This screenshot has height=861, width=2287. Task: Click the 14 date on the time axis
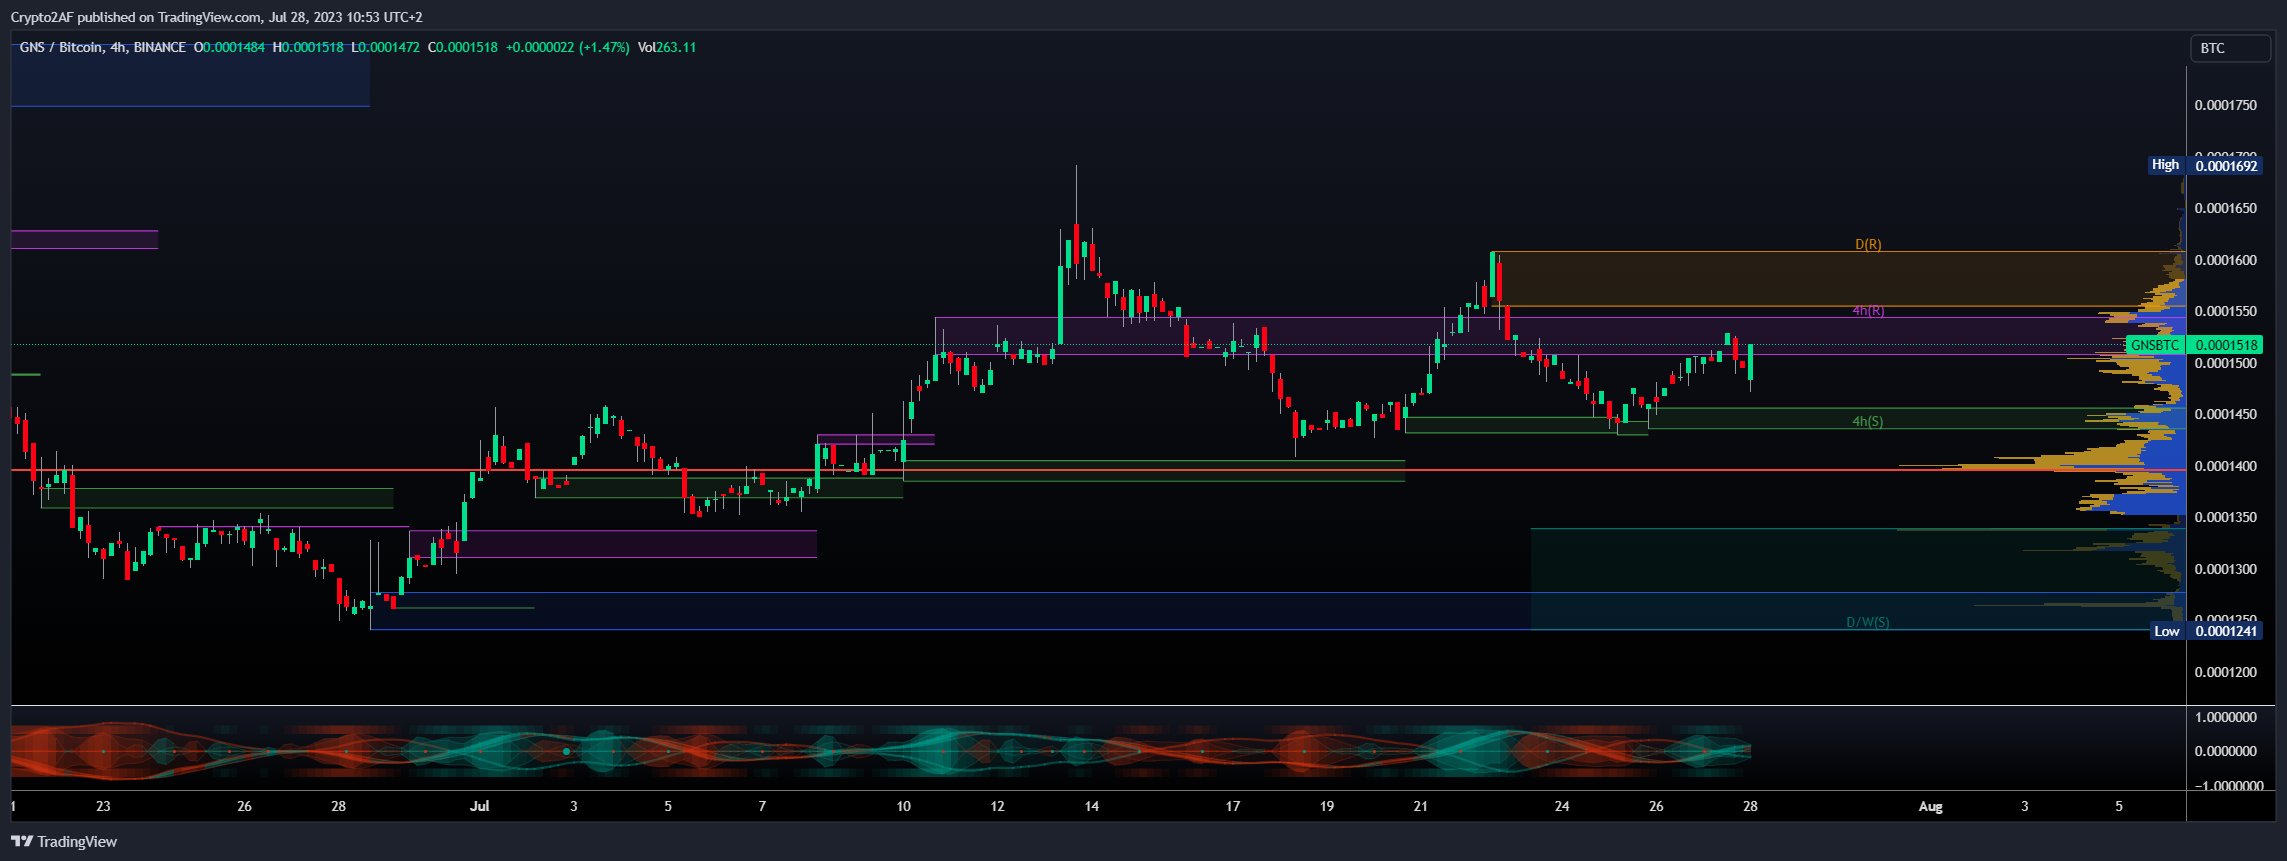(1092, 806)
